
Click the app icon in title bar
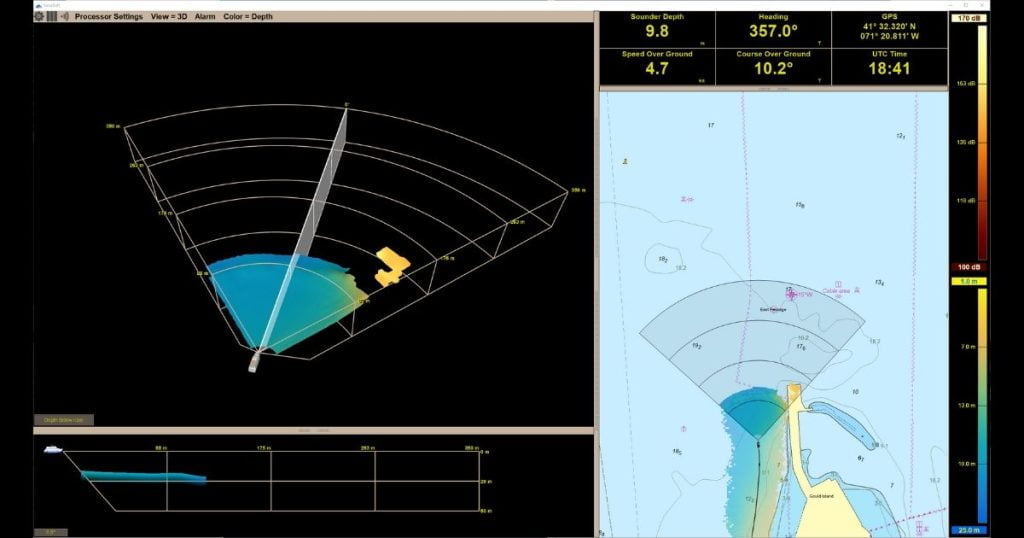tap(38, 5)
